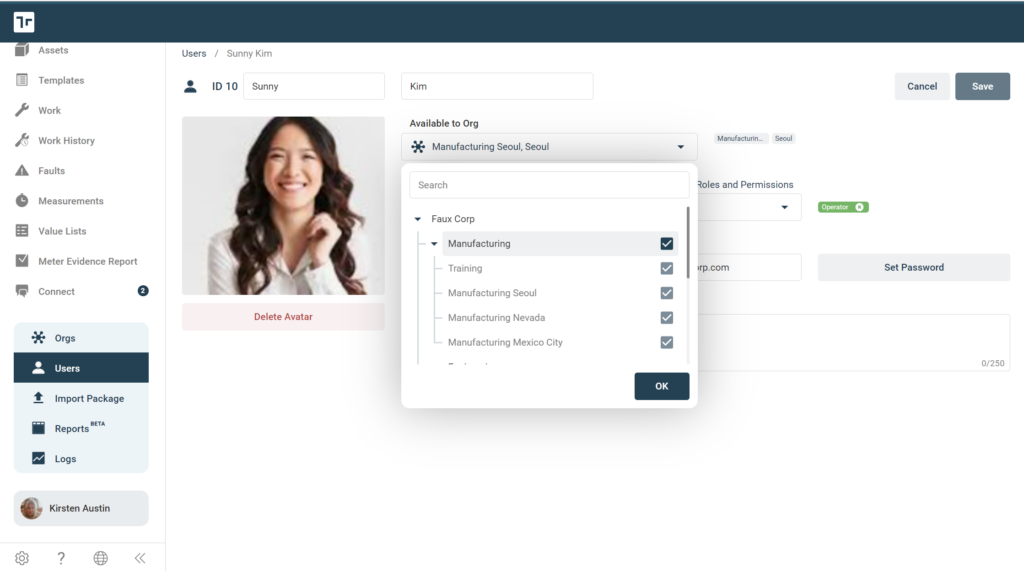This screenshot has height=571, width=1024.
Task: Save the user changes
Action: 982,86
